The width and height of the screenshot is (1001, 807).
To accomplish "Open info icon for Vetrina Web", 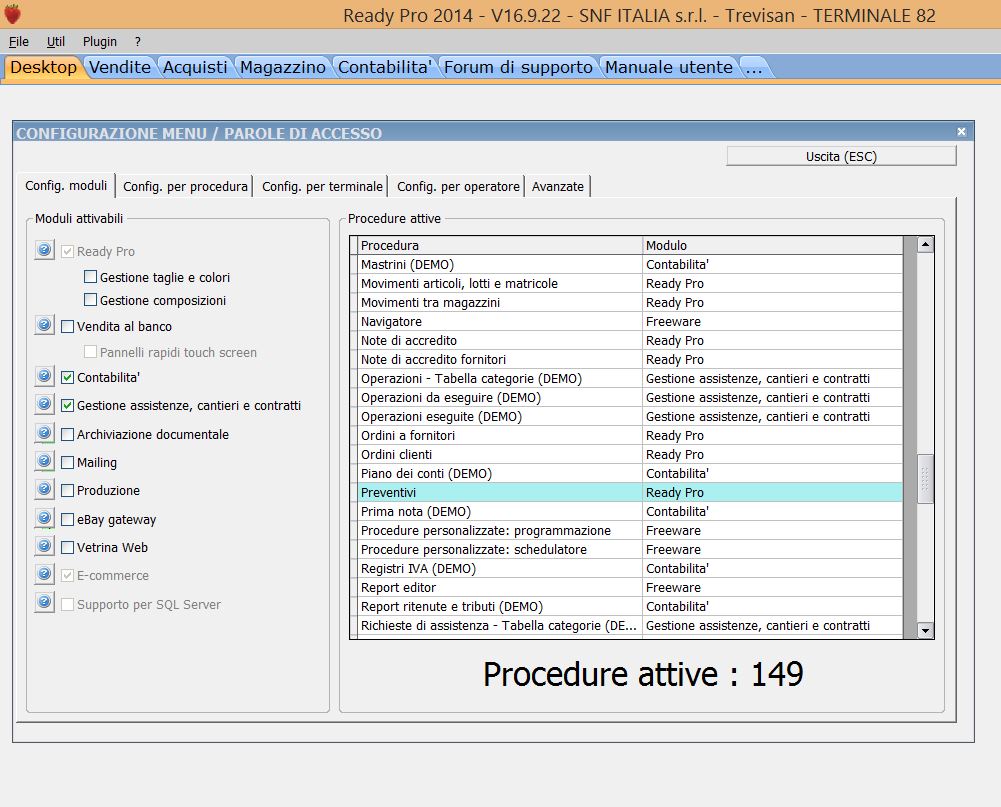I will click(x=44, y=546).
